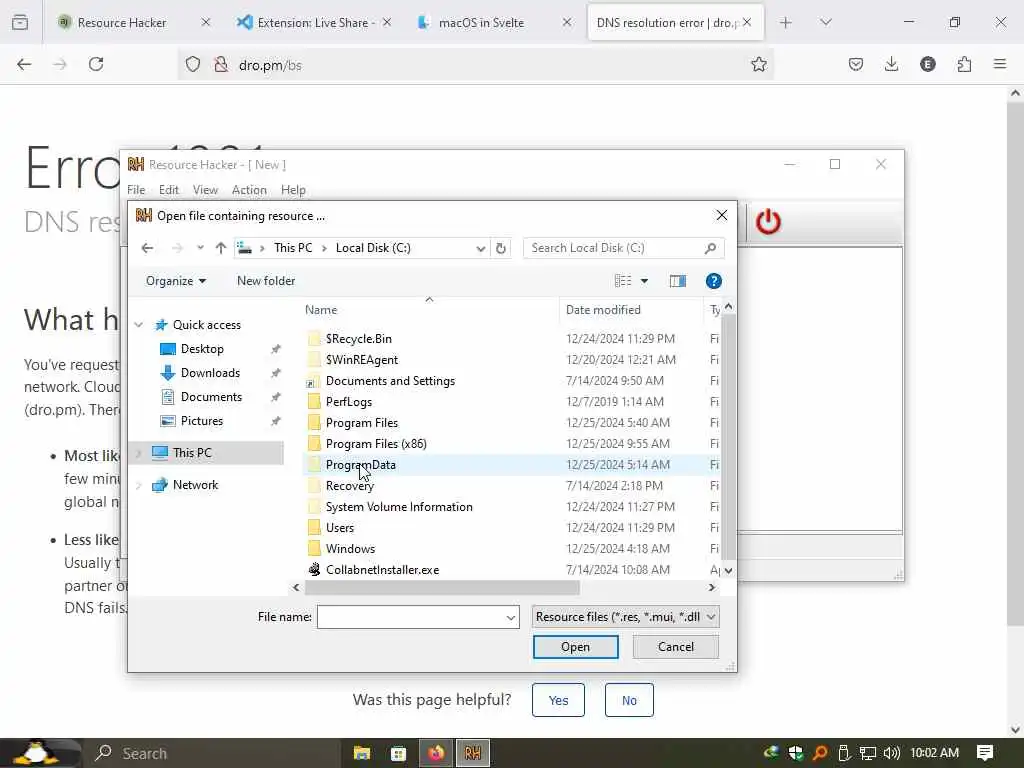Open a new browser tab
Image resolution: width=1024 pixels, height=768 pixels.
[786, 22]
